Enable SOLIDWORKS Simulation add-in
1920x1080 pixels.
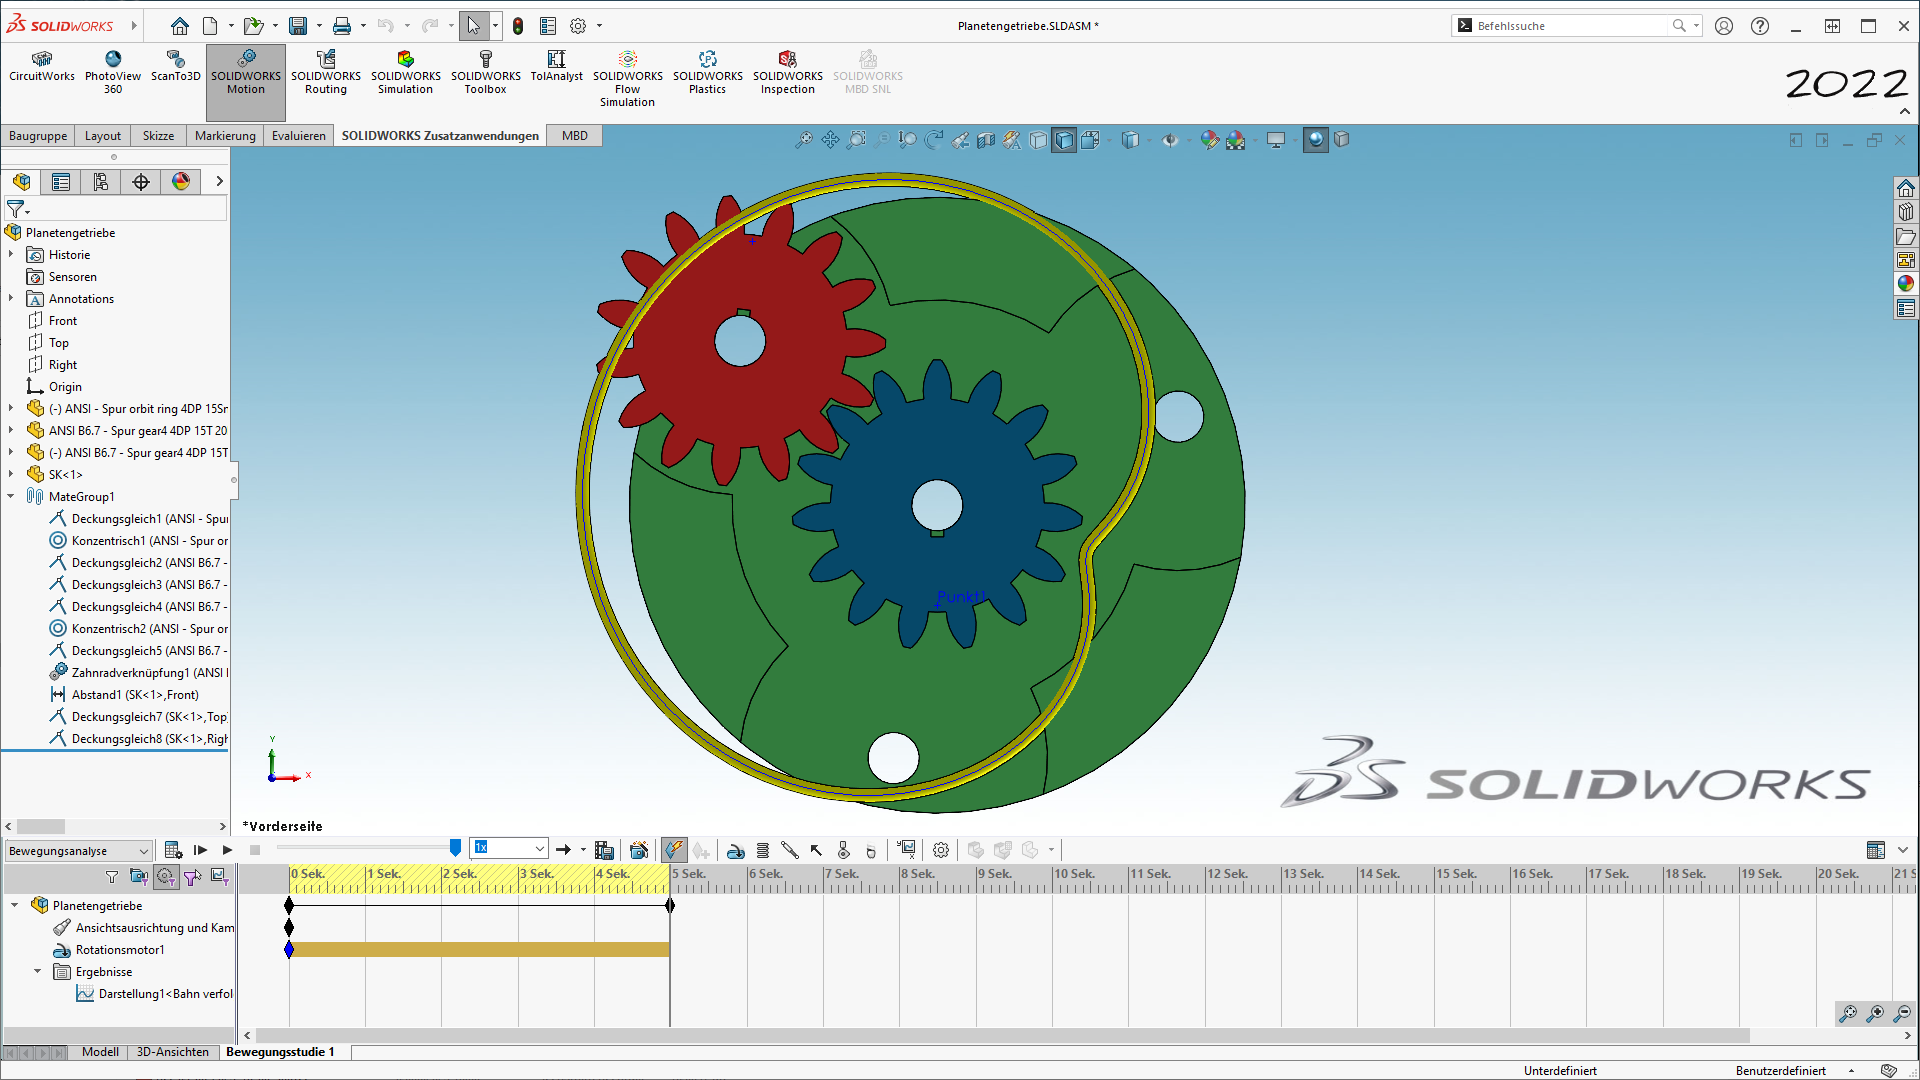406,73
